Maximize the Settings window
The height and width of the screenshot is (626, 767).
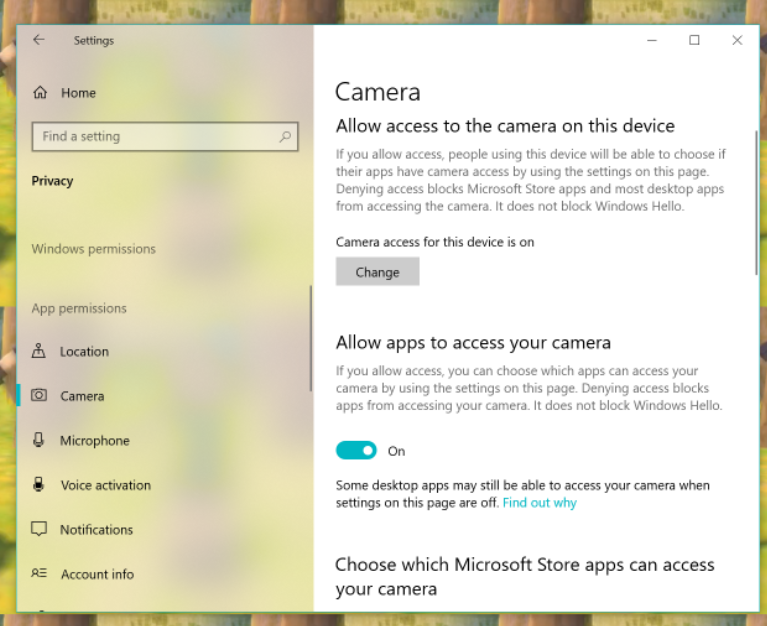[x=694, y=41]
